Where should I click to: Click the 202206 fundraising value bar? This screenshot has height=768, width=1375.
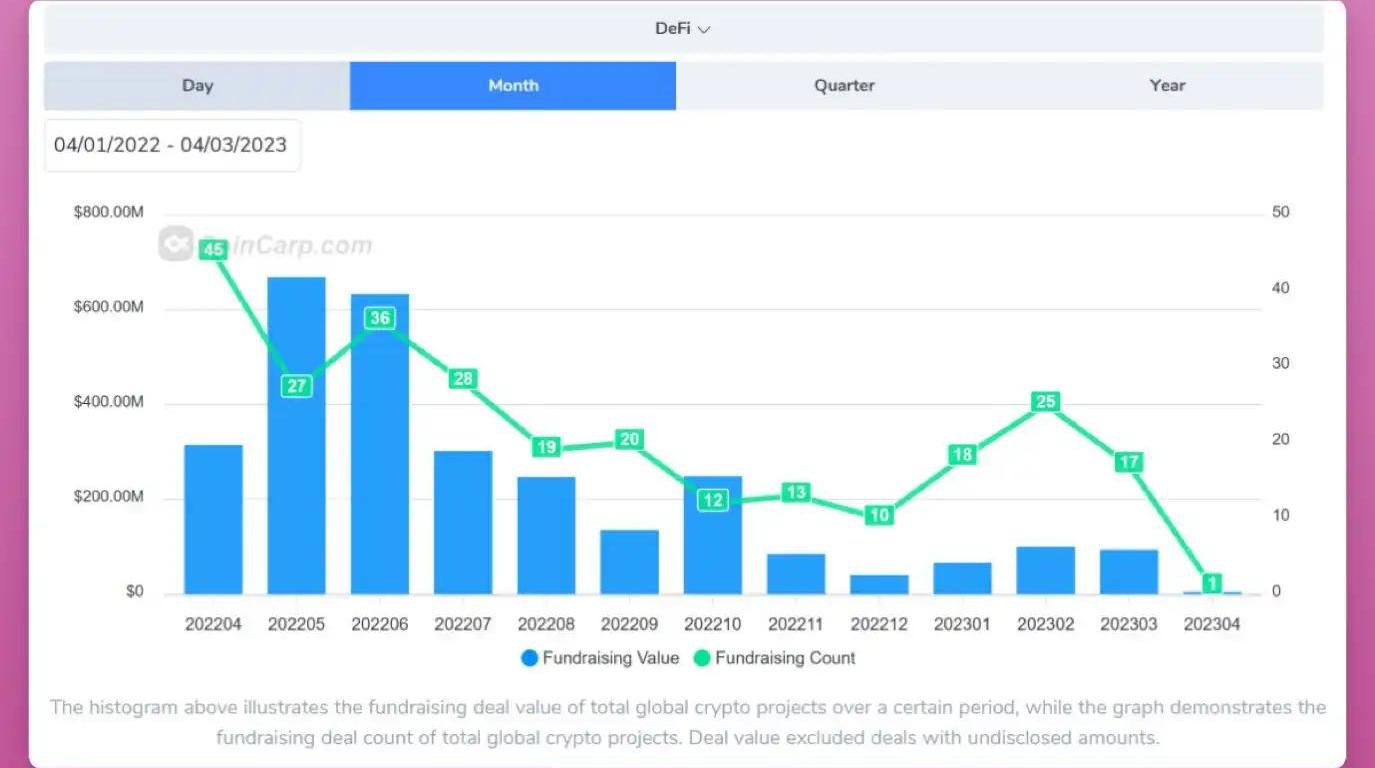[380, 470]
